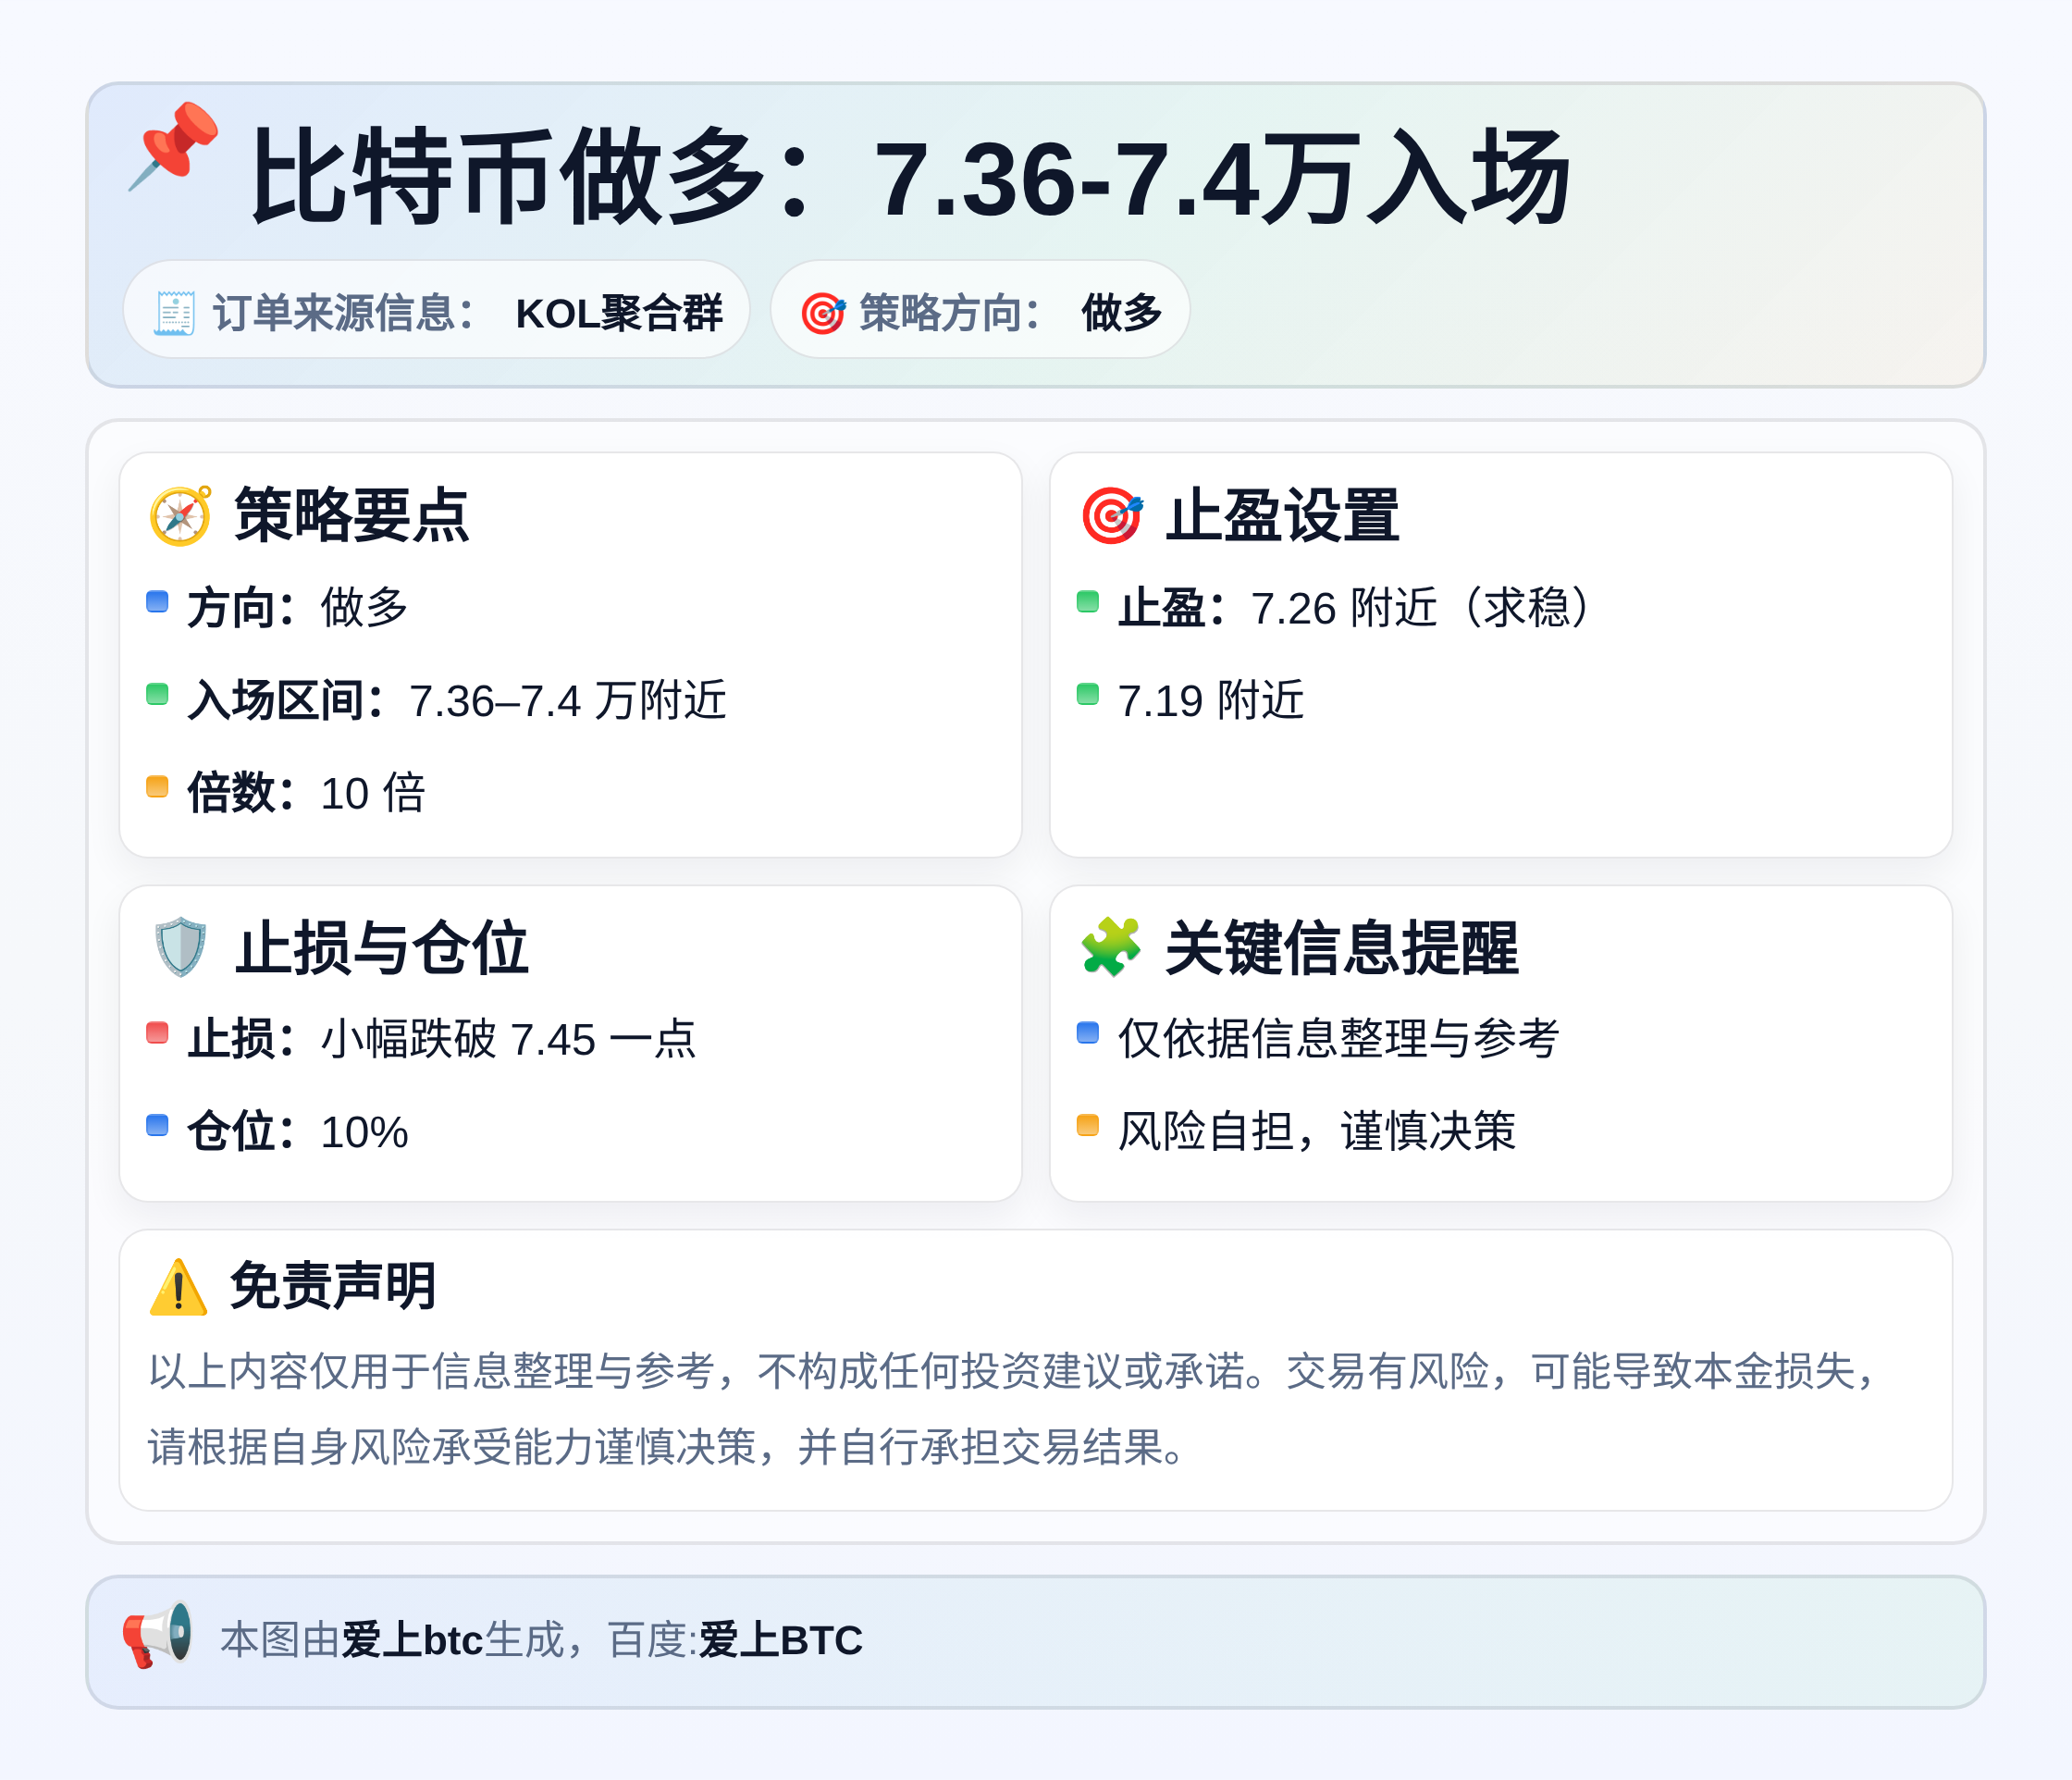The height and width of the screenshot is (1780, 2072).
Task: Click the target icon beside 策略方向
Action: [822, 313]
